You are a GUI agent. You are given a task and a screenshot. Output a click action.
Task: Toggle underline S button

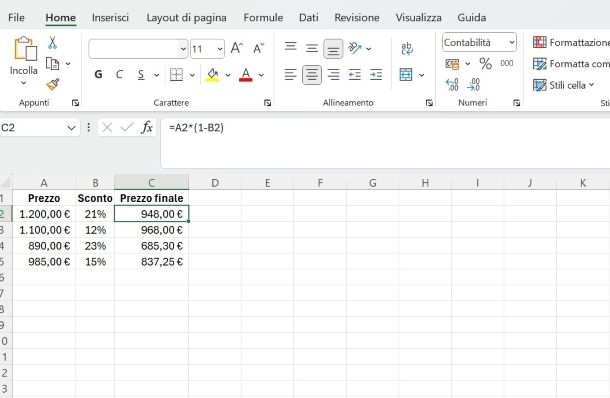(141, 74)
